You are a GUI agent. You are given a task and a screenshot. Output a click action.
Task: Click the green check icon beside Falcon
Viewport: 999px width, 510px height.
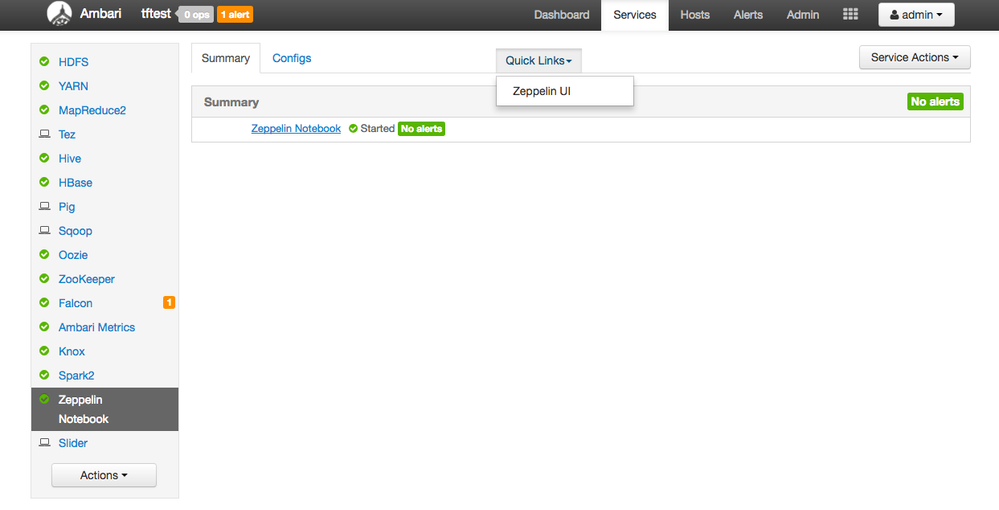click(x=44, y=303)
